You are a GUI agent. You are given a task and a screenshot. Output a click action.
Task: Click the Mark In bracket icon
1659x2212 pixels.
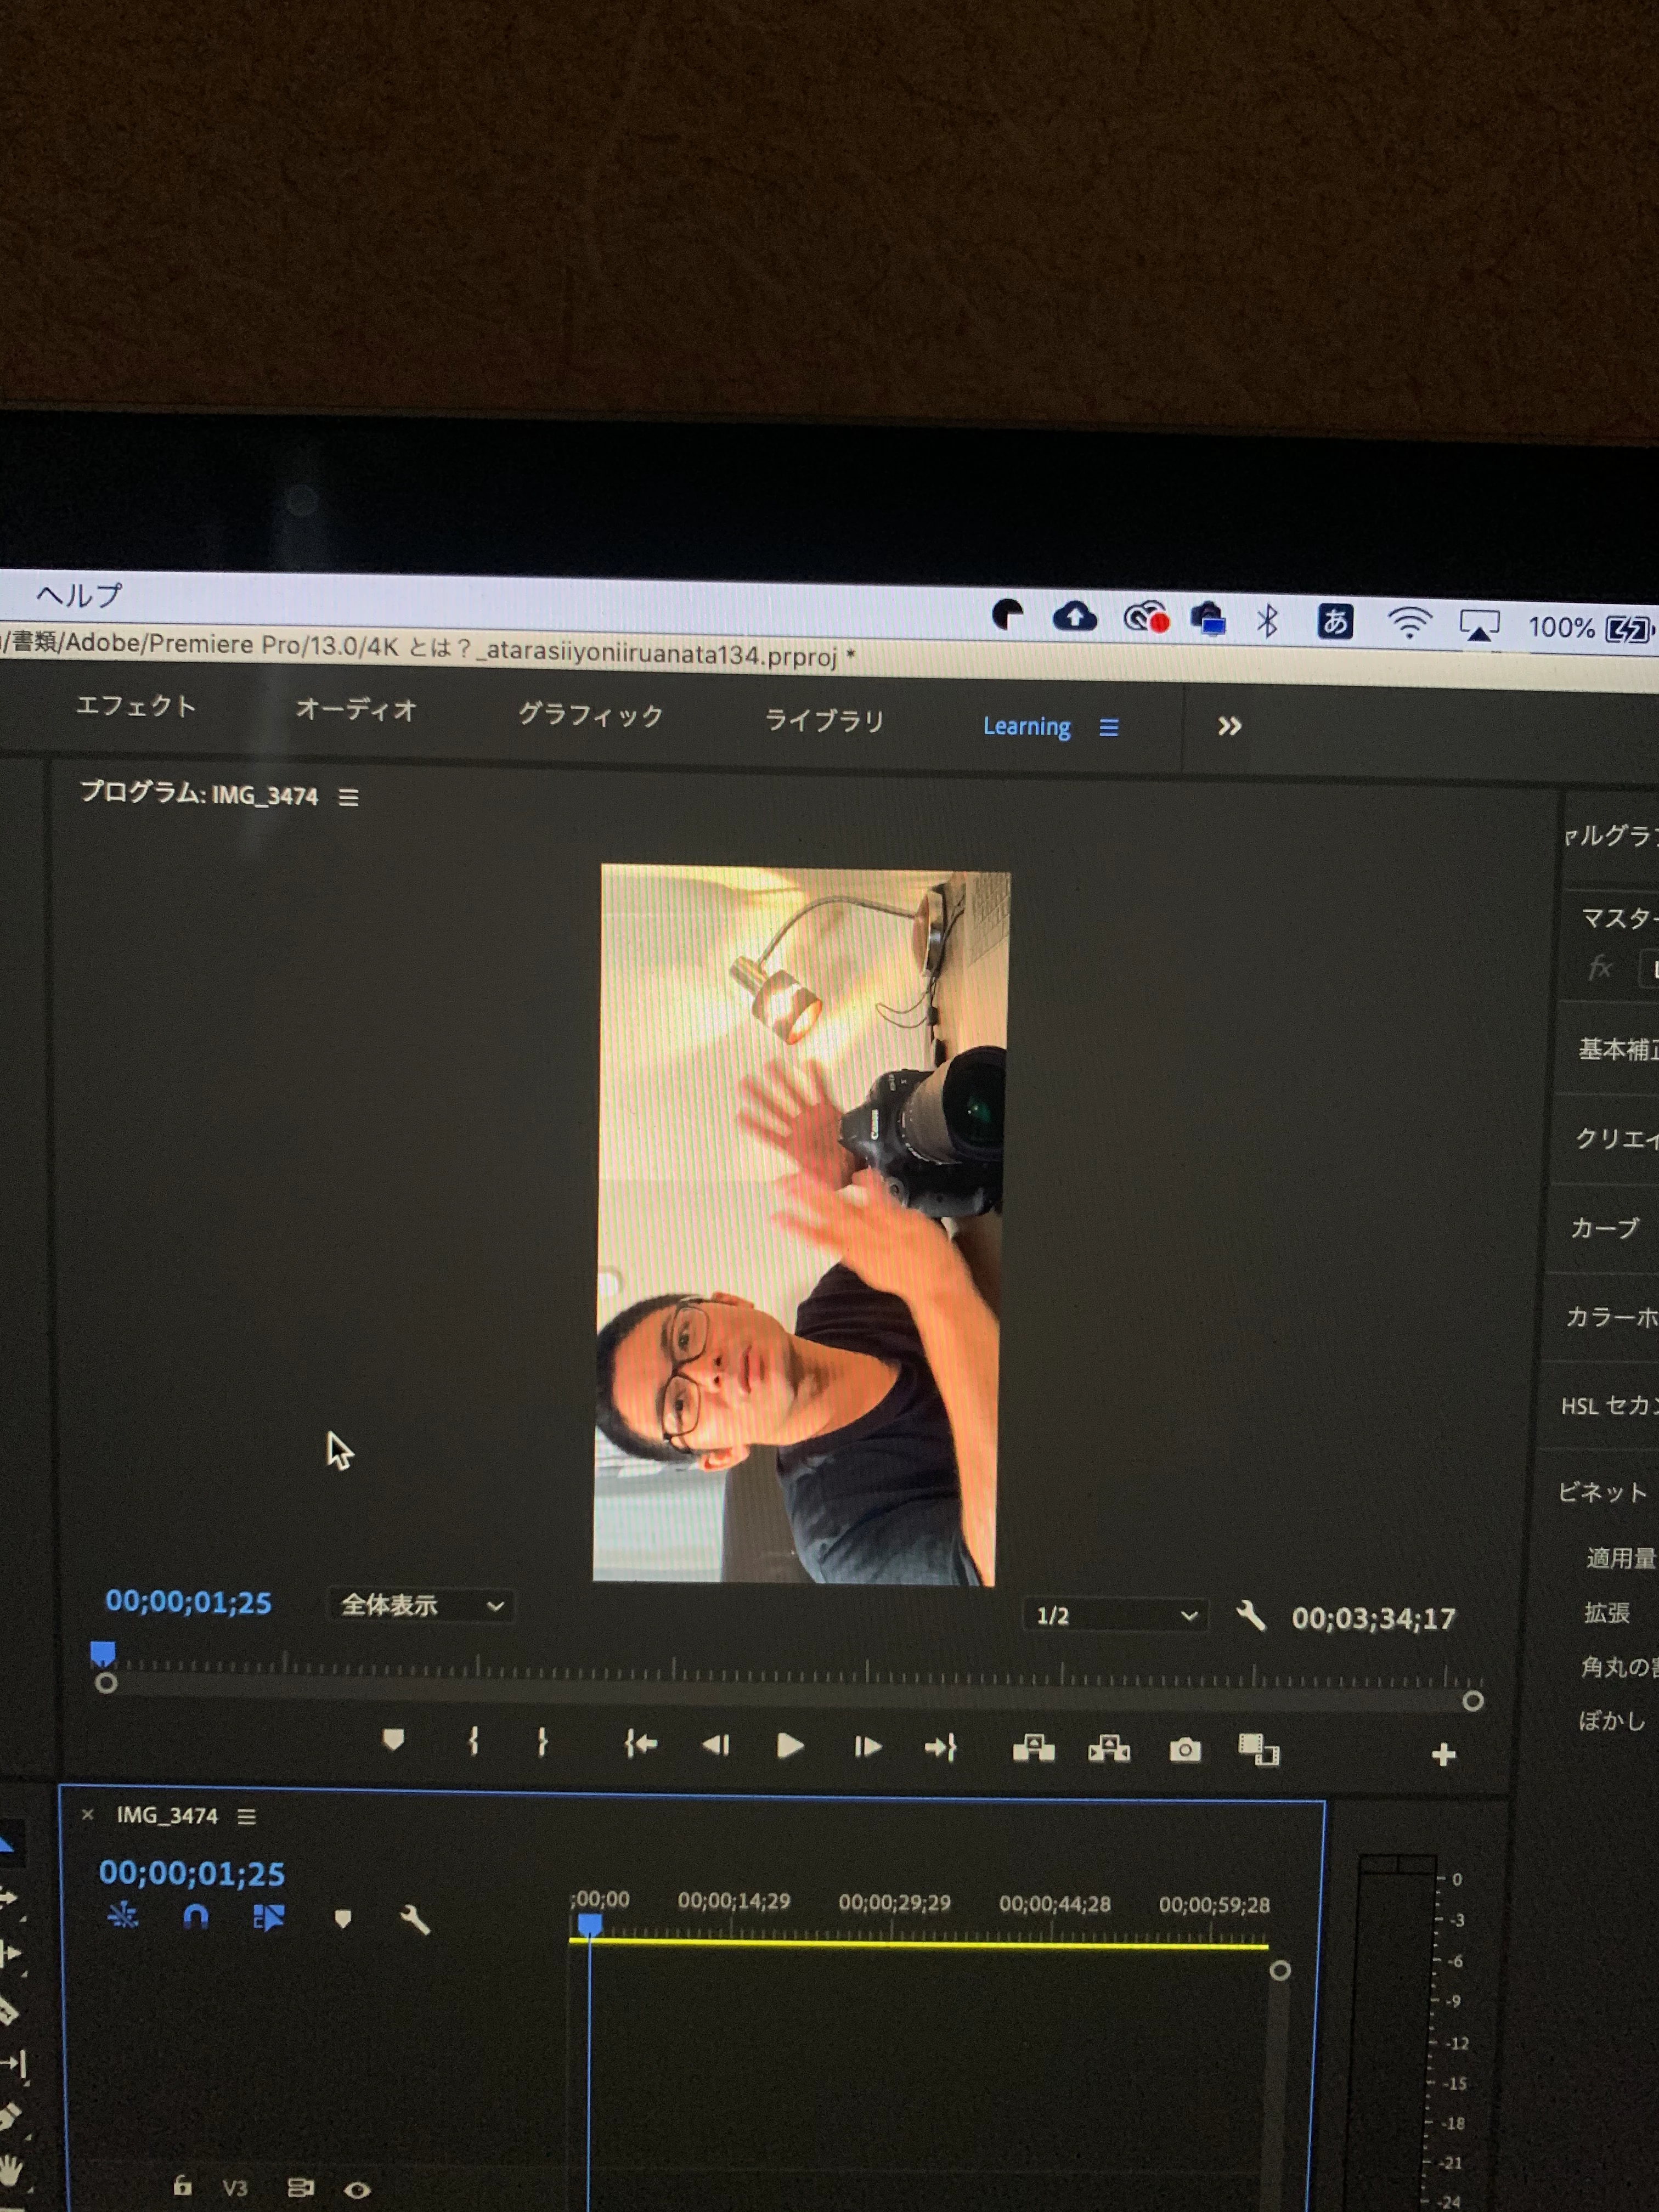point(473,1742)
